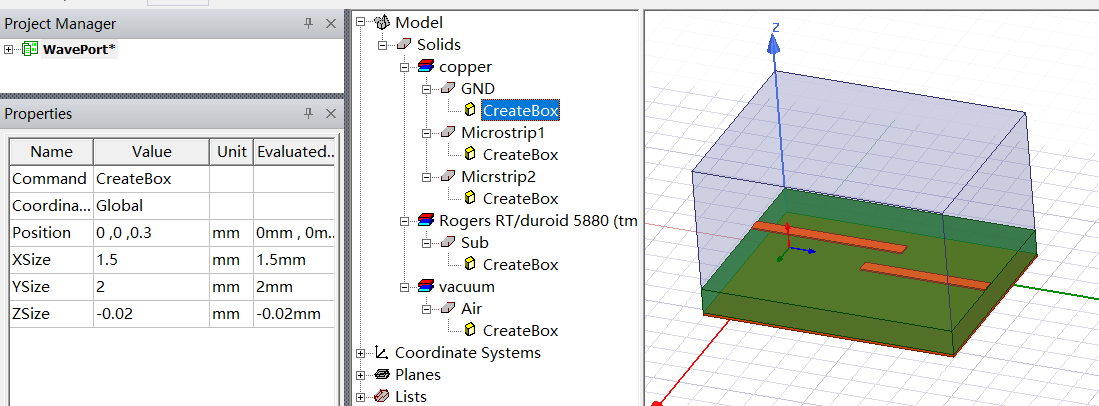Click the Rogers RT/duroid material icon

coord(425,221)
